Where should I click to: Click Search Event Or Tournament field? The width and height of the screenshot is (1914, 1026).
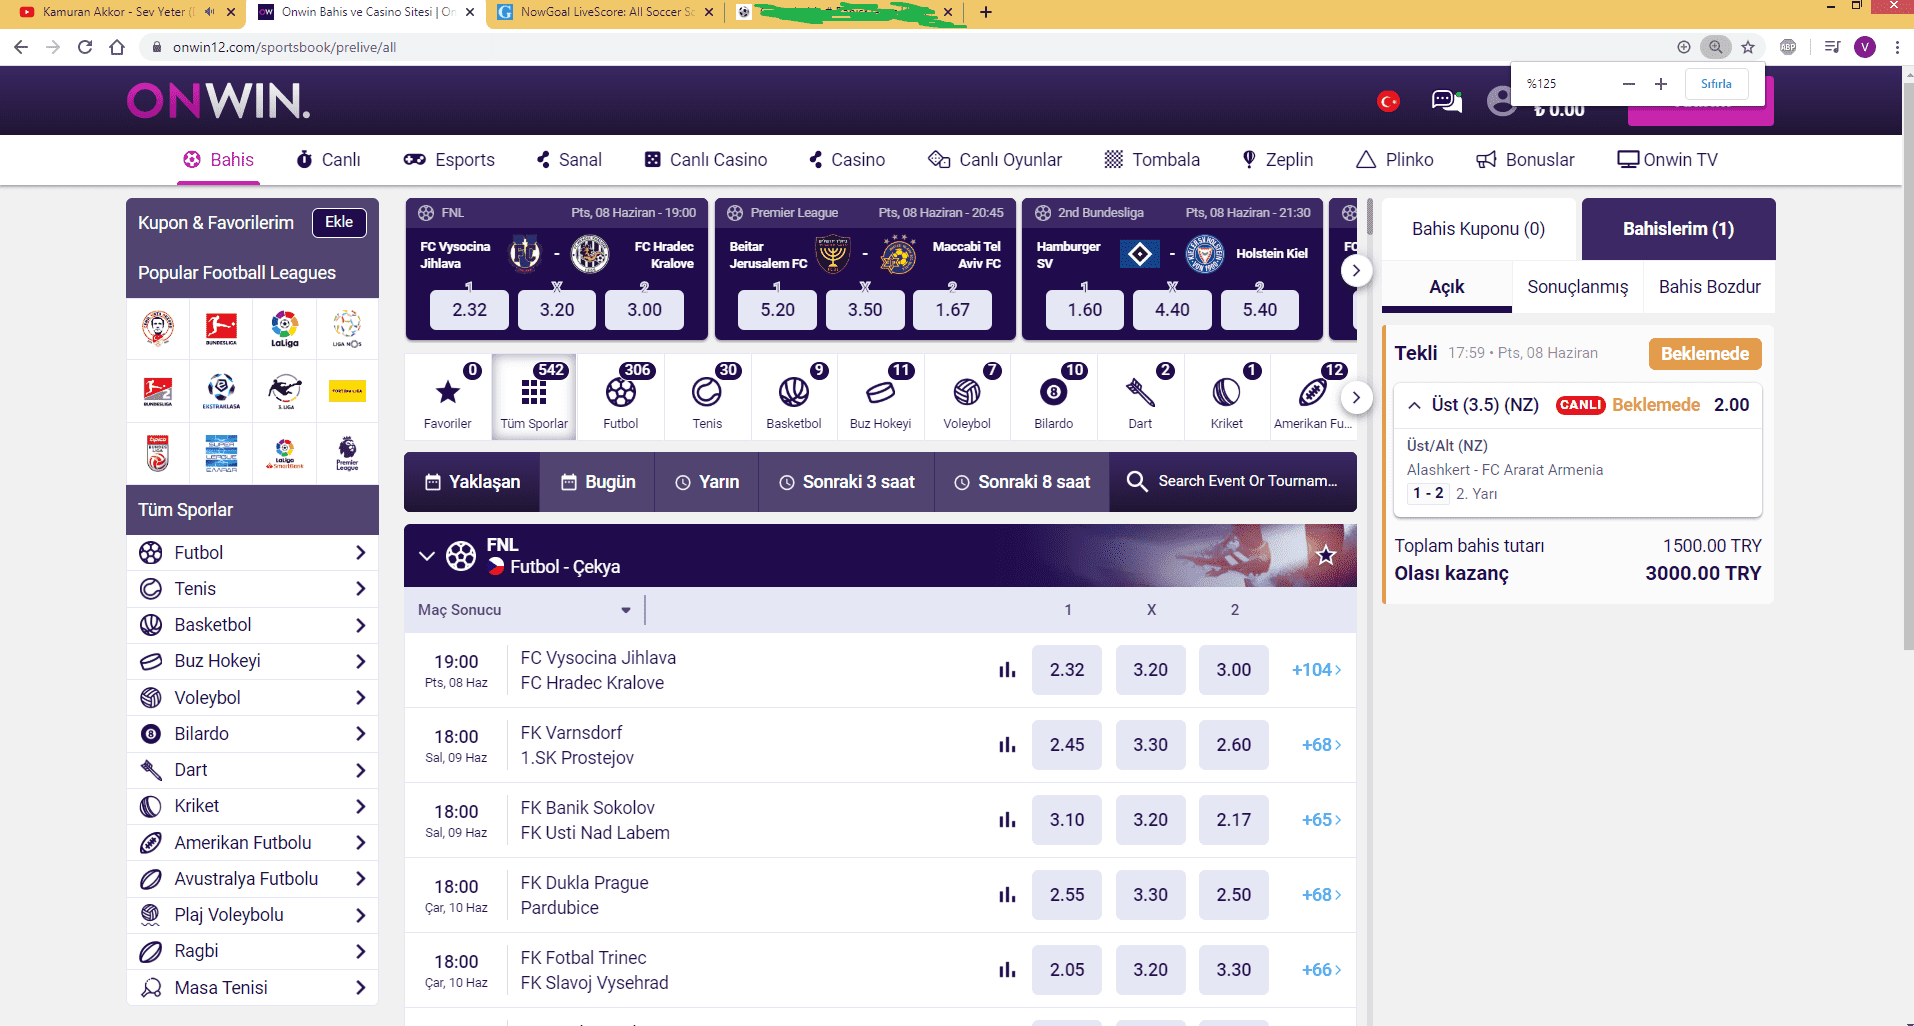[x=1234, y=482]
